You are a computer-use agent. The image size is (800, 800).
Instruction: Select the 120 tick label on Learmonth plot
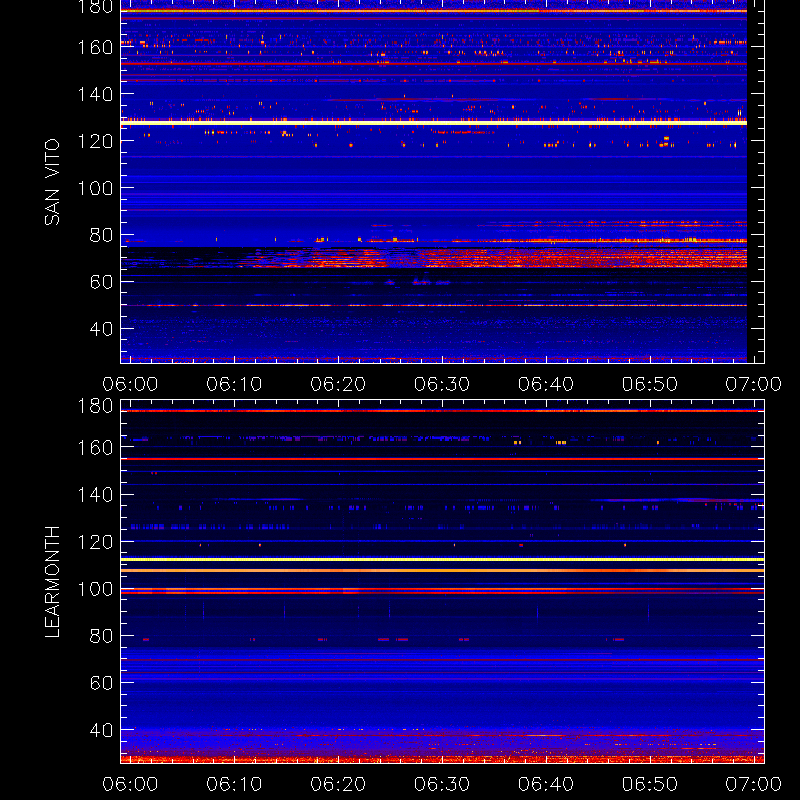[95, 542]
